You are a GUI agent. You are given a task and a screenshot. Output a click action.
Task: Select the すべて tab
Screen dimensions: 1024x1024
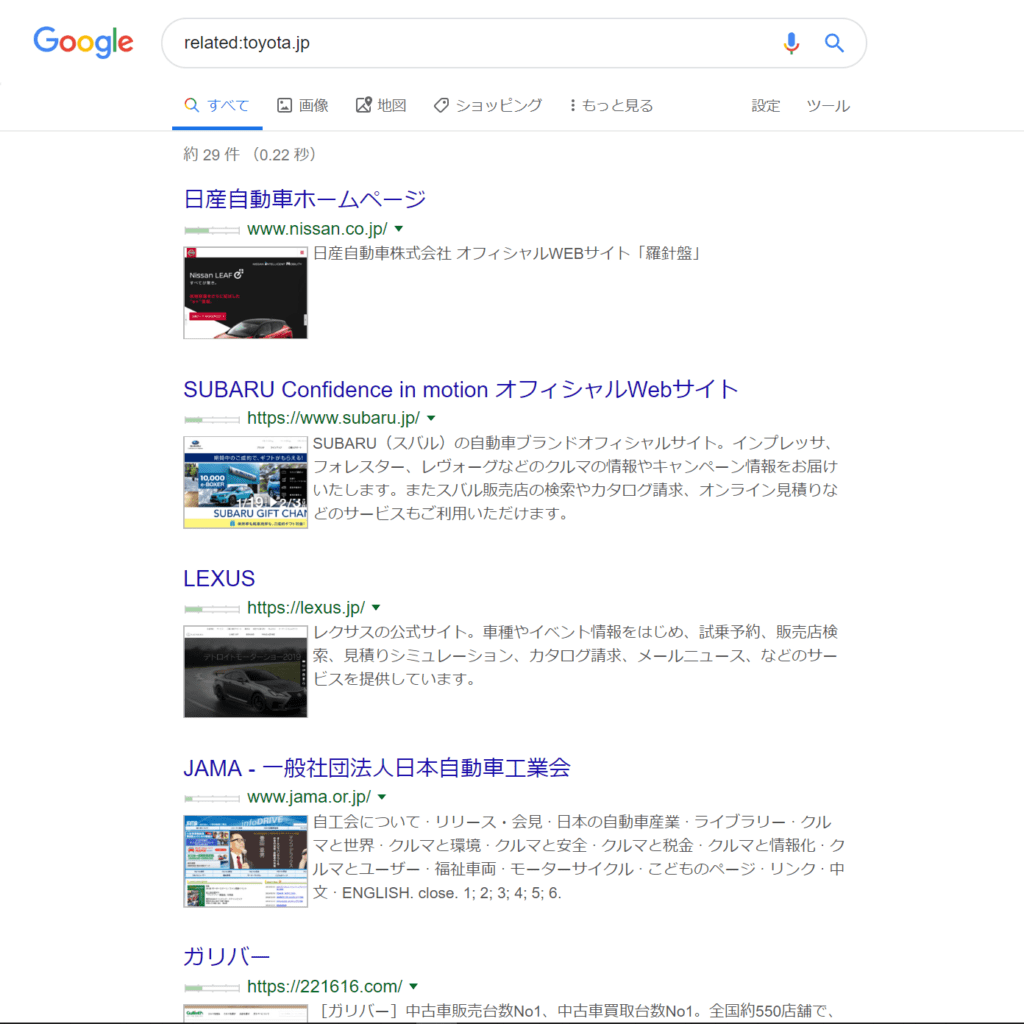pyautogui.click(x=217, y=105)
